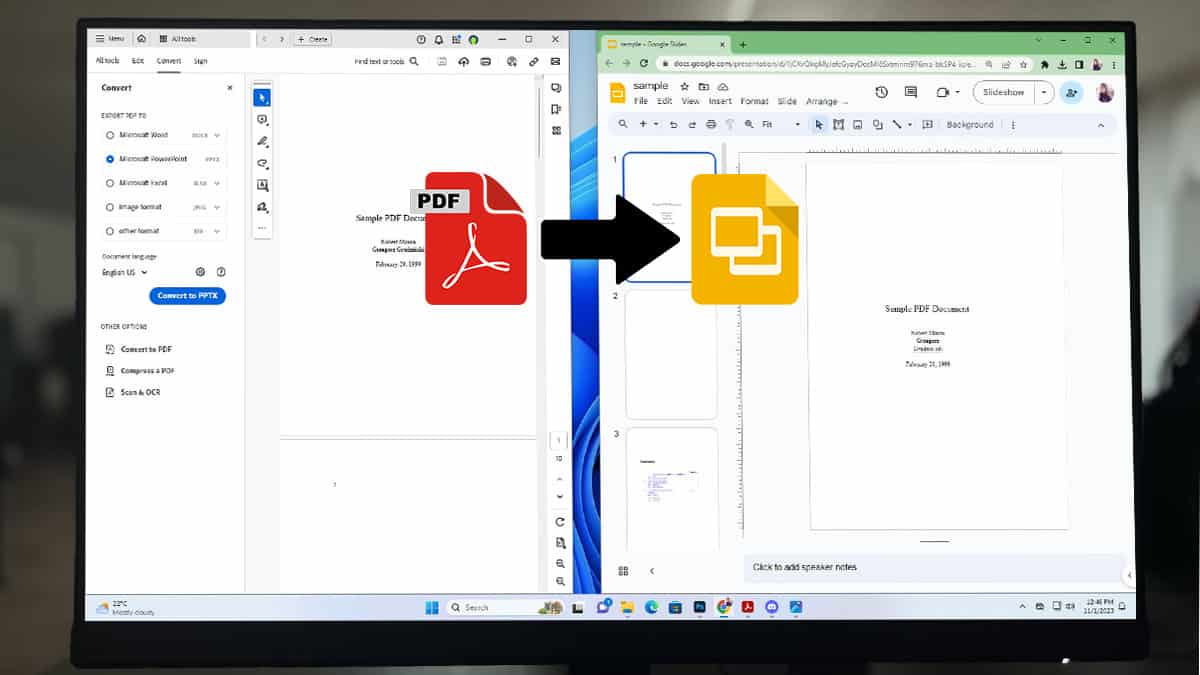This screenshot has width=1200, height=675.
Task: Open Scan & OCR option
Action: coord(133,393)
